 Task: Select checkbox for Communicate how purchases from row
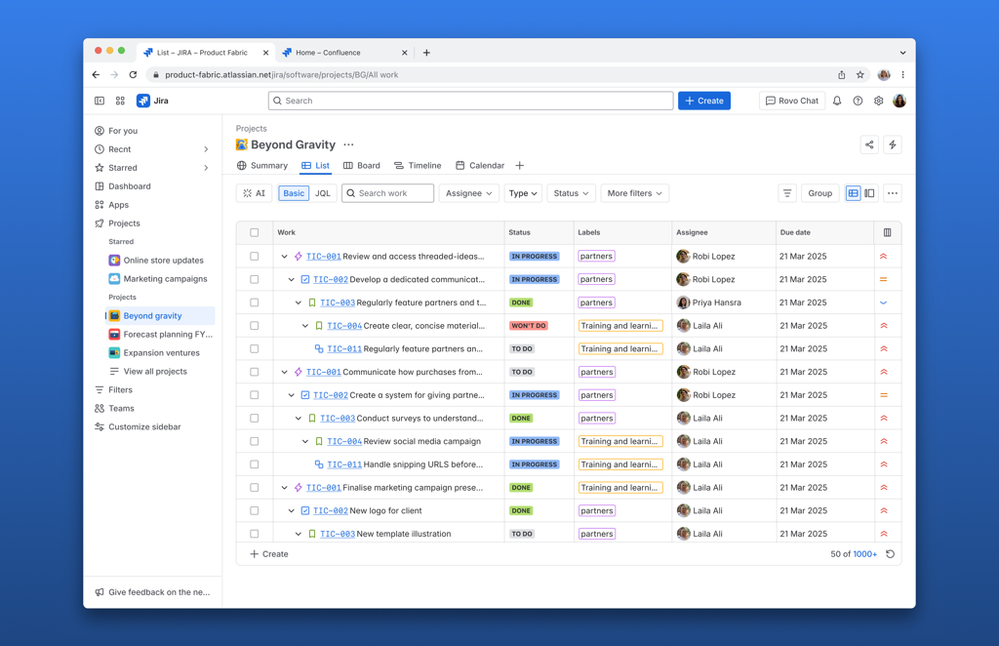tap(254, 372)
